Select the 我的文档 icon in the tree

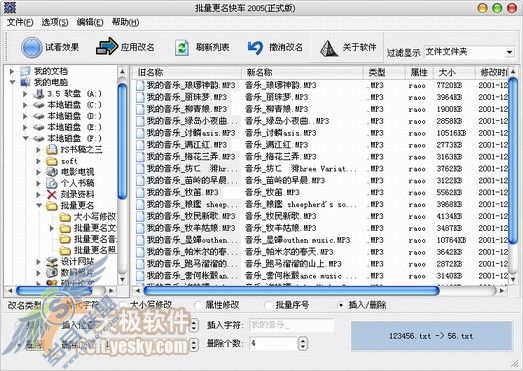pyautogui.click(x=25, y=71)
